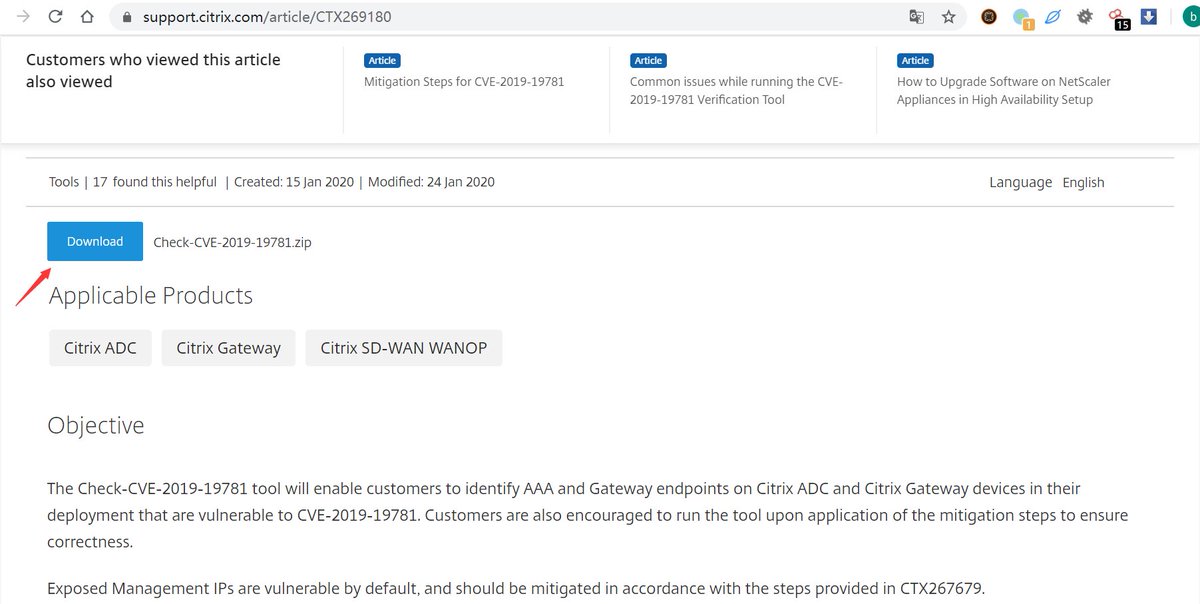The height and width of the screenshot is (604, 1200).
Task: Click the browser forward arrow
Action: coord(23,17)
